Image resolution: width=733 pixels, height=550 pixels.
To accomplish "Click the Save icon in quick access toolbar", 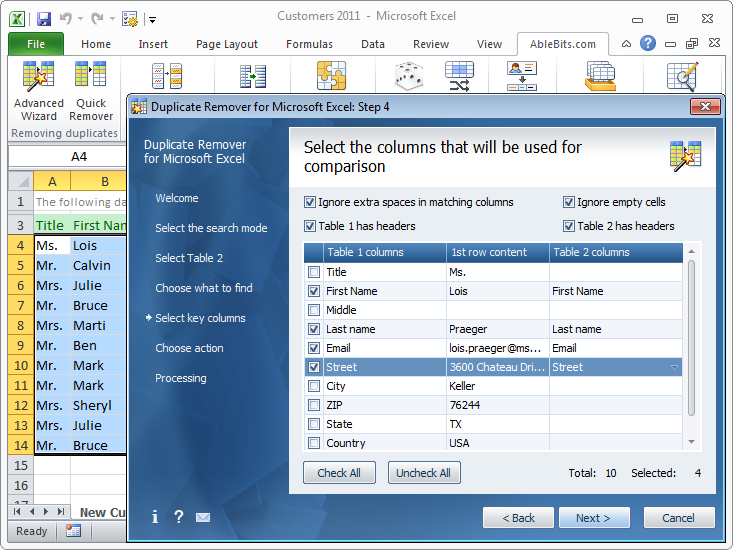I will pyautogui.click(x=44, y=19).
